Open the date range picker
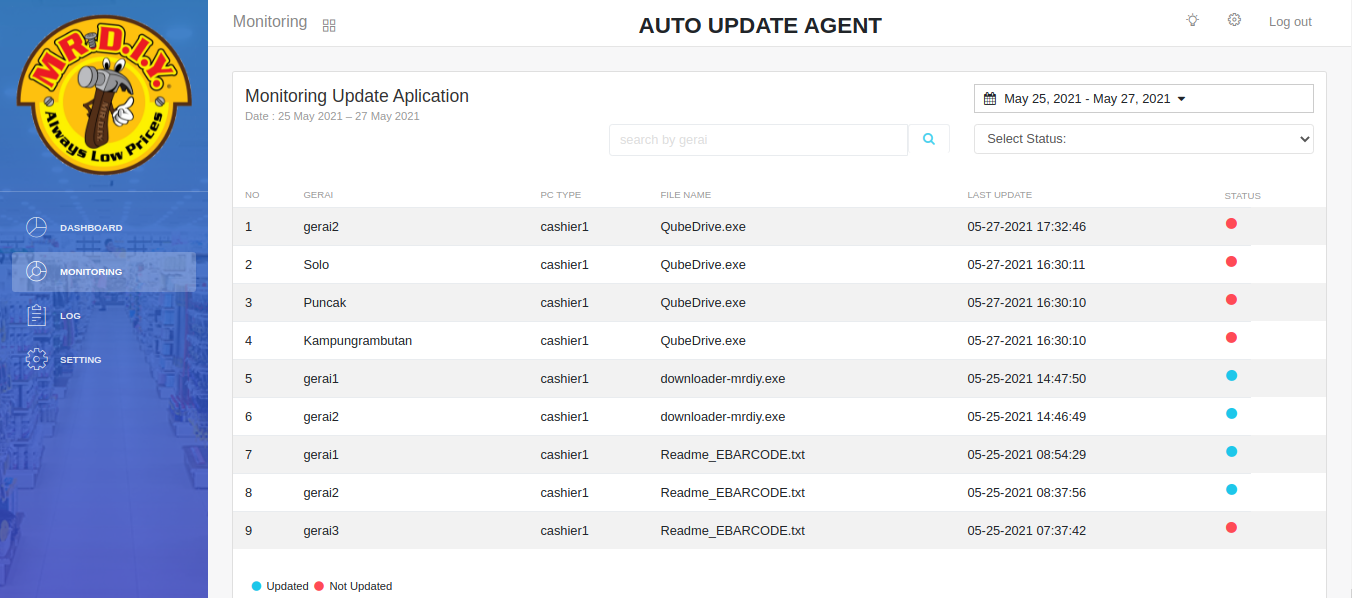This screenshot has width=1352, height=598. [x=1143, y=99]
